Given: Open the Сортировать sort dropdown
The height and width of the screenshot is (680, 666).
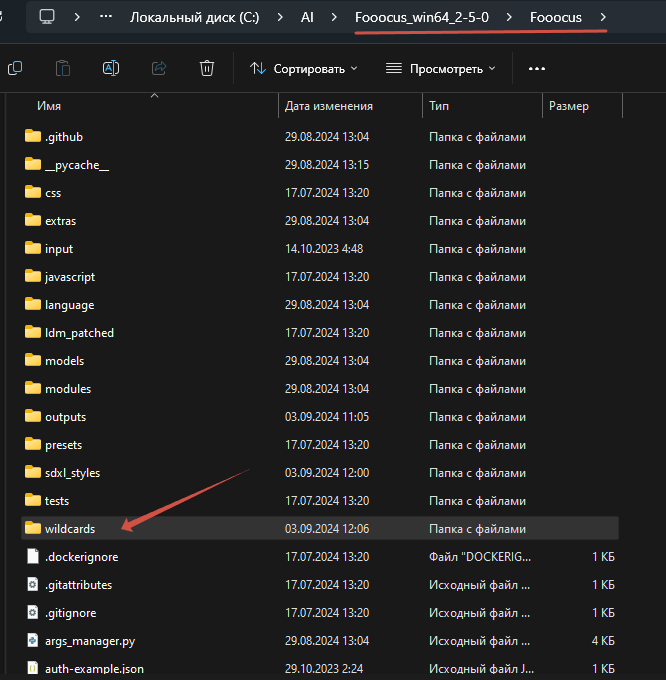Looking at the screenshot, I should pyautogui.click(x=304, y=69).
